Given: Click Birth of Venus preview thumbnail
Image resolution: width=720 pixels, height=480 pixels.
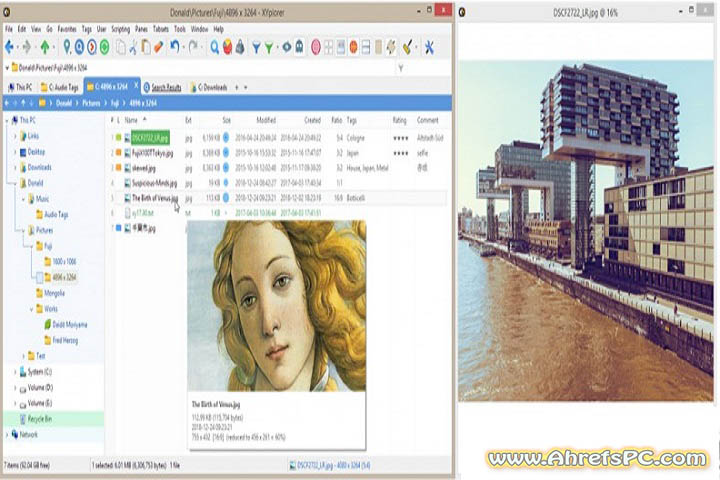Looking at the screenshot, I should 276,306.
